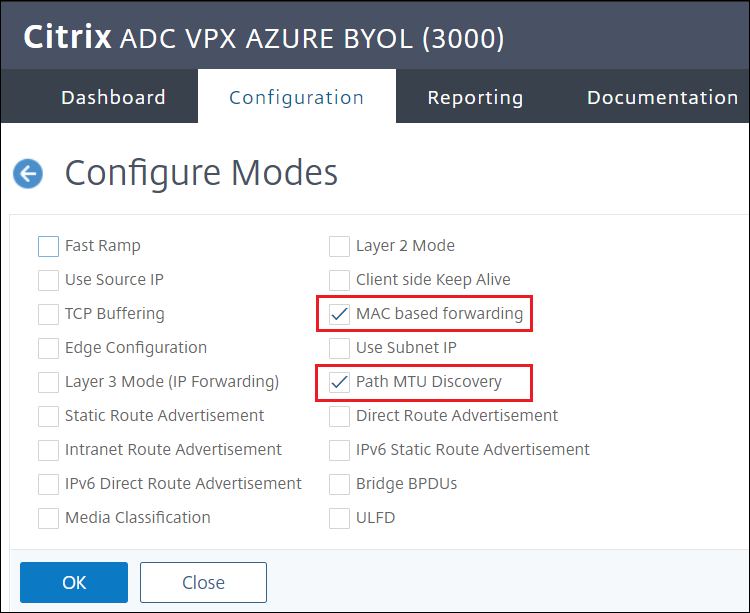Switch to the Reporting tab
Screen dimensions: 750x613
[475, 97]
